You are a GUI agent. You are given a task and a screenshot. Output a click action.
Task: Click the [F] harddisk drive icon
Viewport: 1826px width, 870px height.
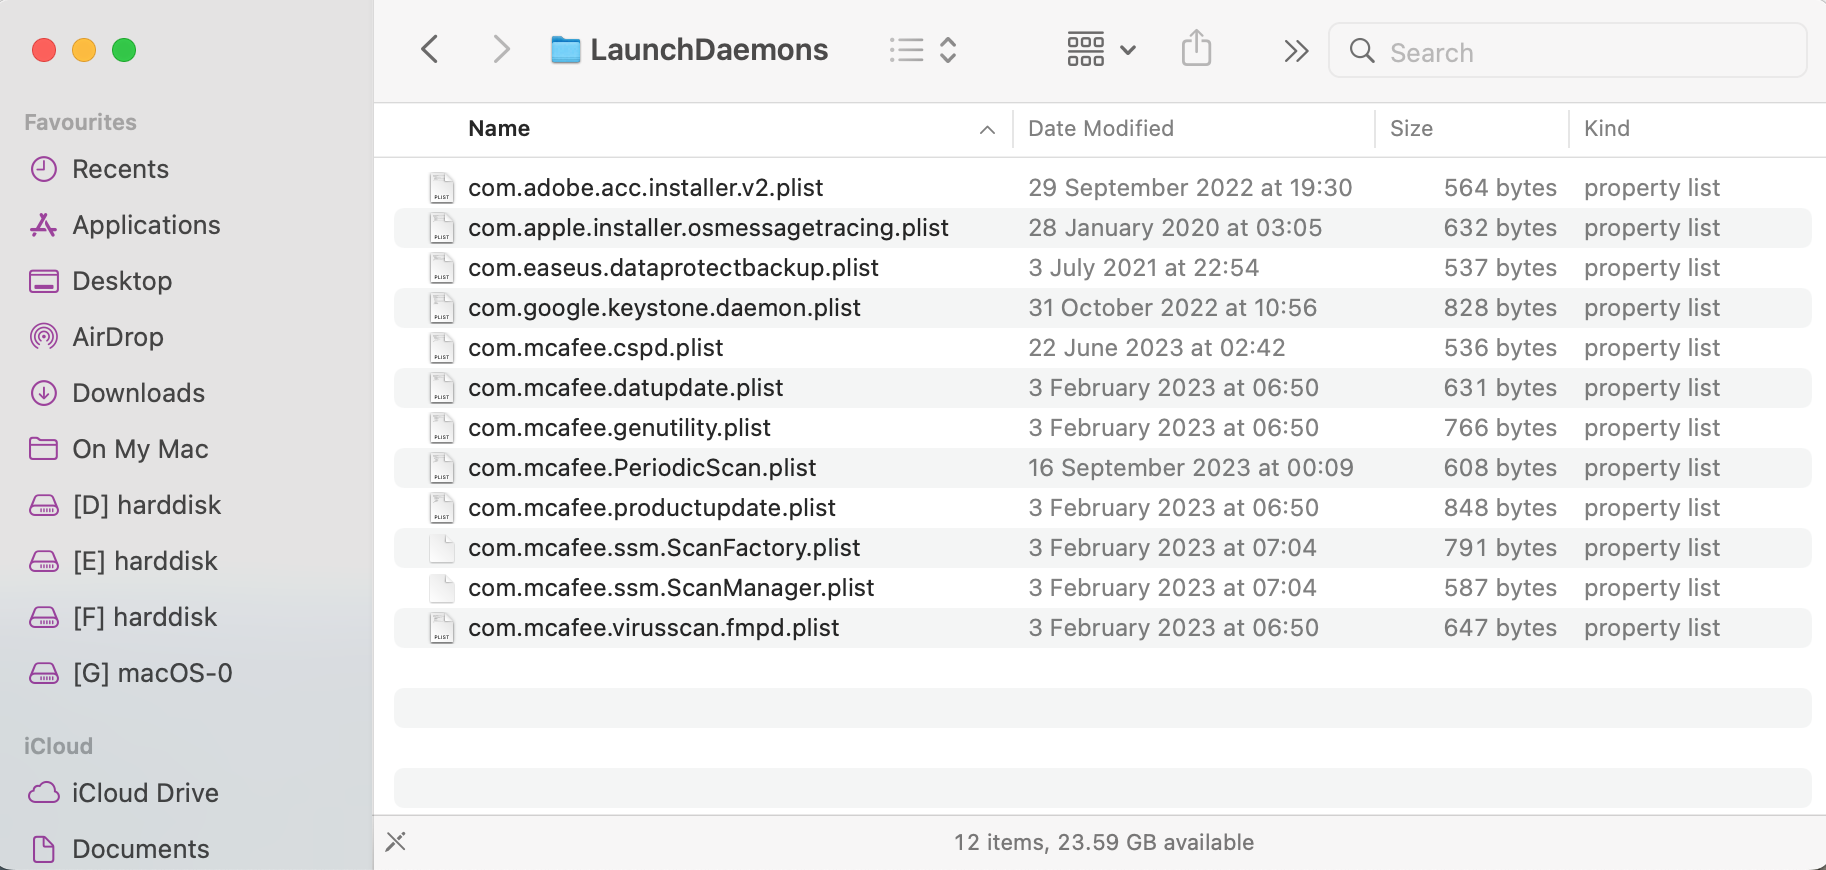point(44,618)
